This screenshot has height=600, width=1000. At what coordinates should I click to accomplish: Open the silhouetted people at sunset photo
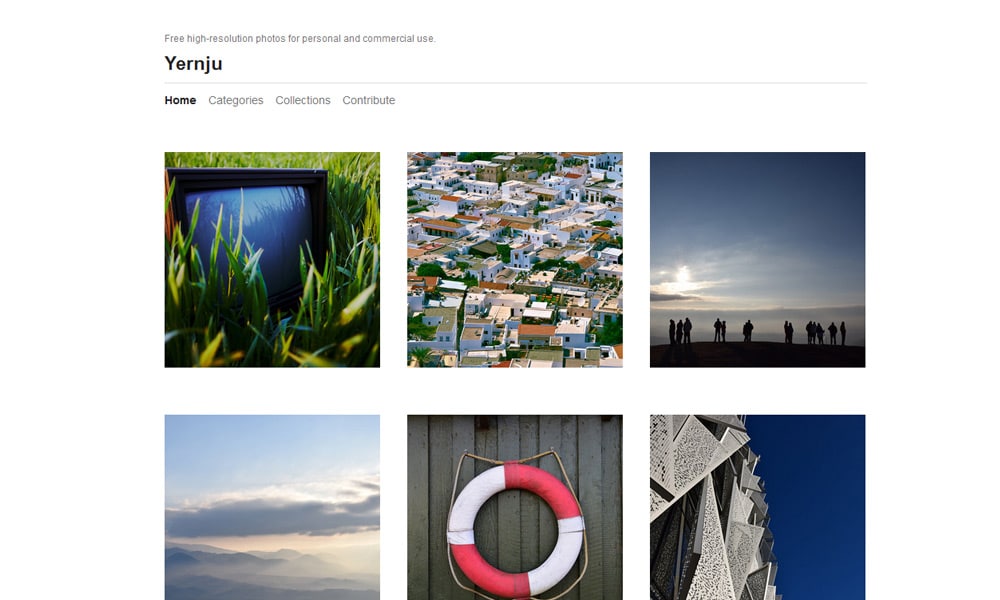[x=758, y=260]
